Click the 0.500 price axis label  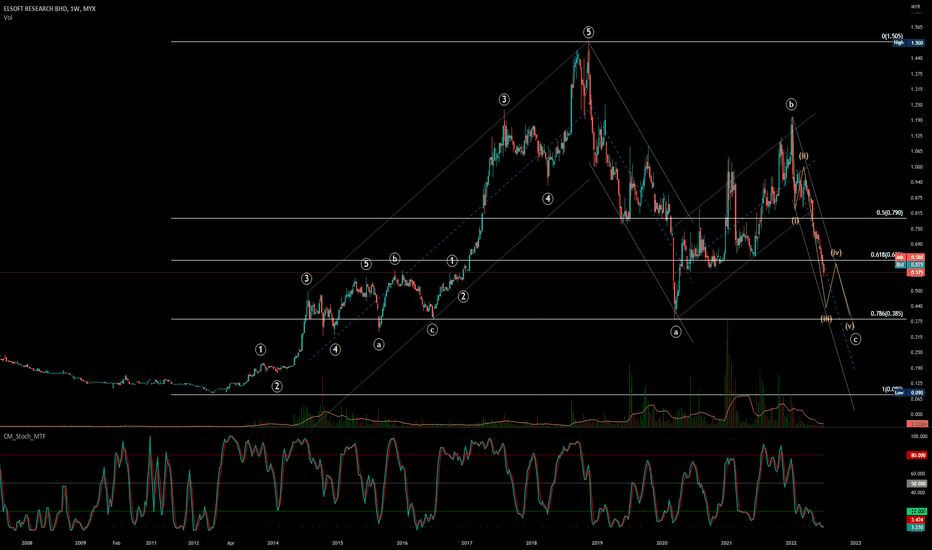click(917, 291)
